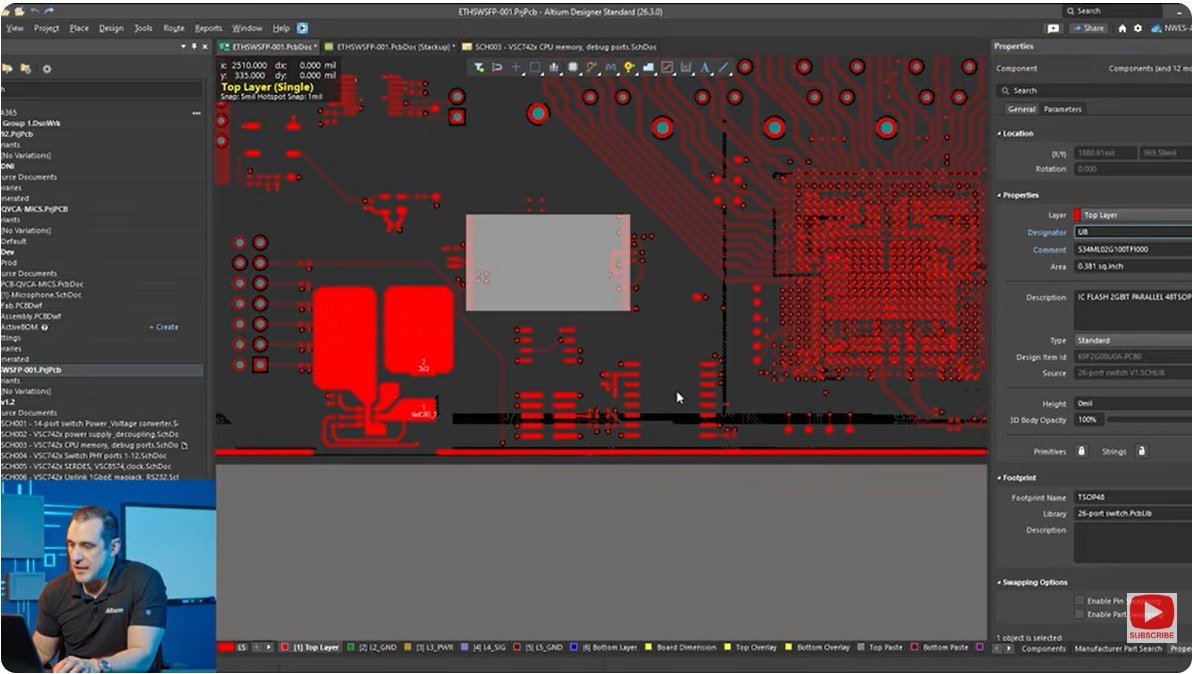
Task: Select the place dimension icon
Action: tap(686, 68)
